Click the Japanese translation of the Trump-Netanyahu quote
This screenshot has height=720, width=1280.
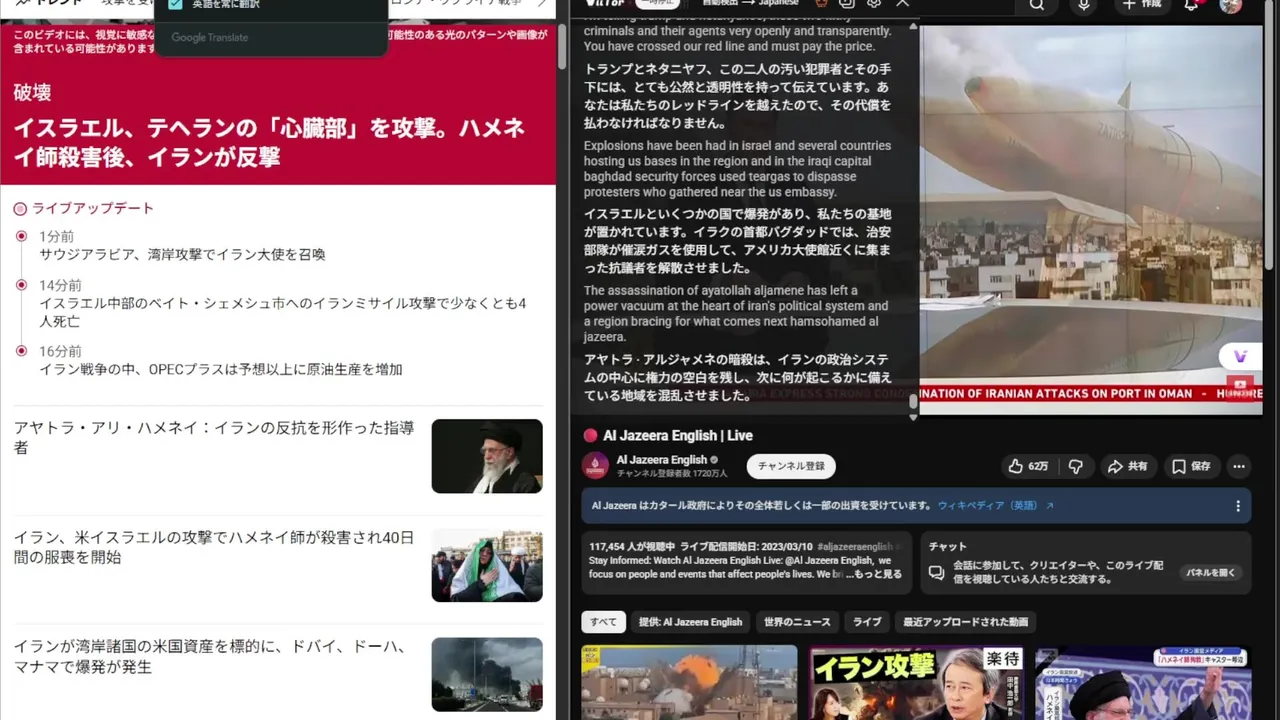738,96
